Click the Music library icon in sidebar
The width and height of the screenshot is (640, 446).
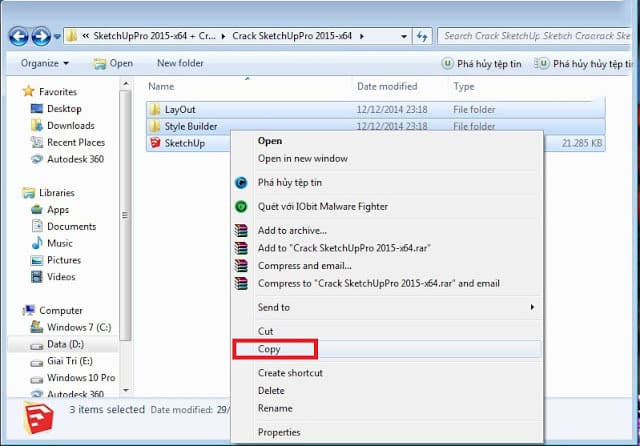[x=37, y=243]
